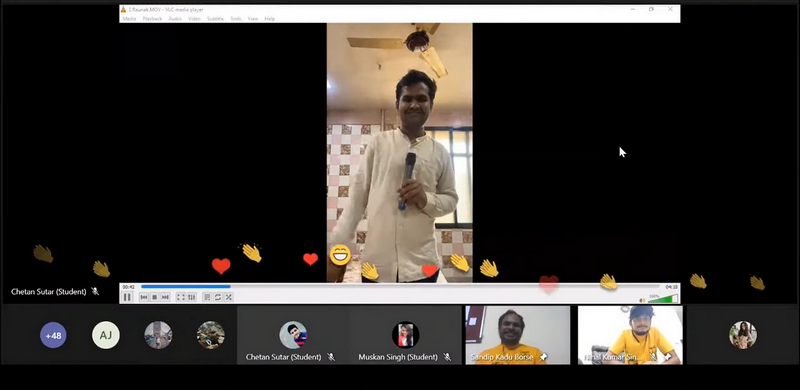Select Muskan Singh participant tile

pyautogui.click(x=406, y=335)
